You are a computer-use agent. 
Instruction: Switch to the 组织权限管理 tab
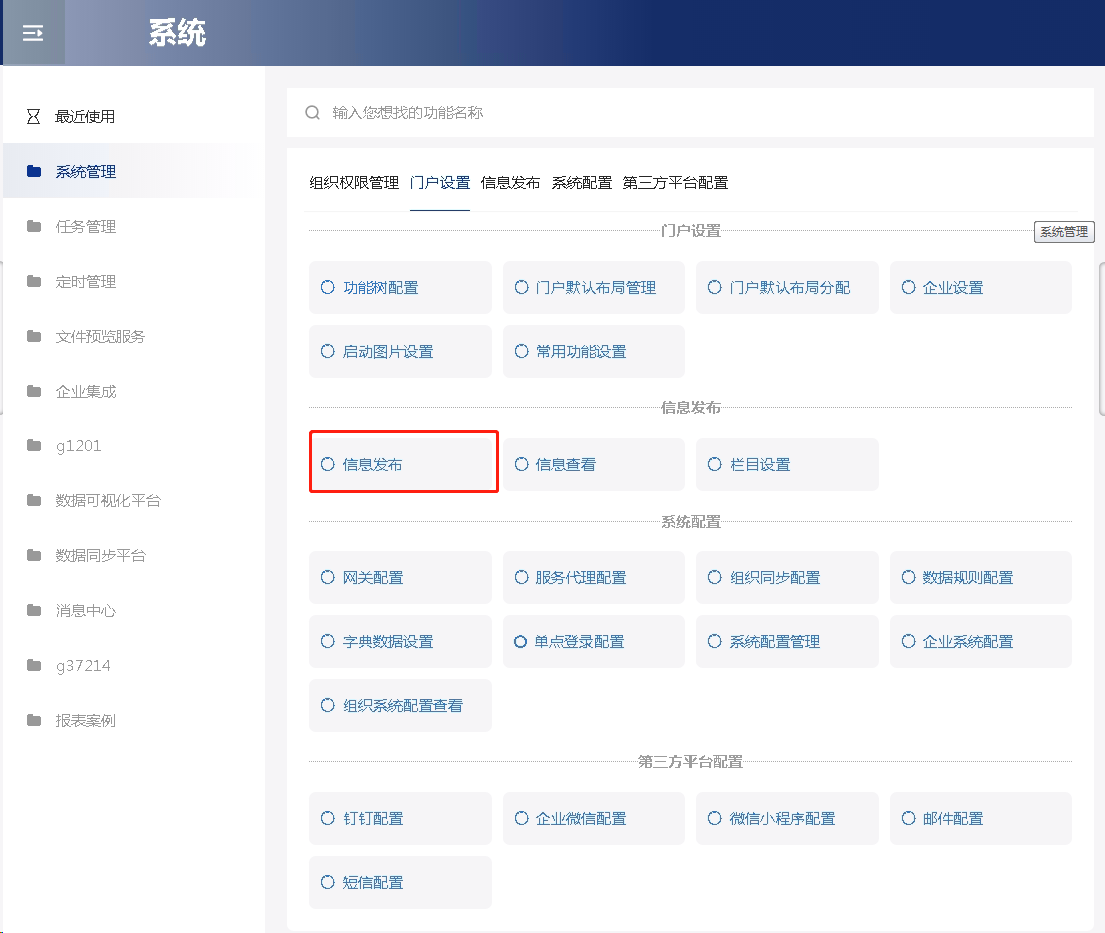354,183
